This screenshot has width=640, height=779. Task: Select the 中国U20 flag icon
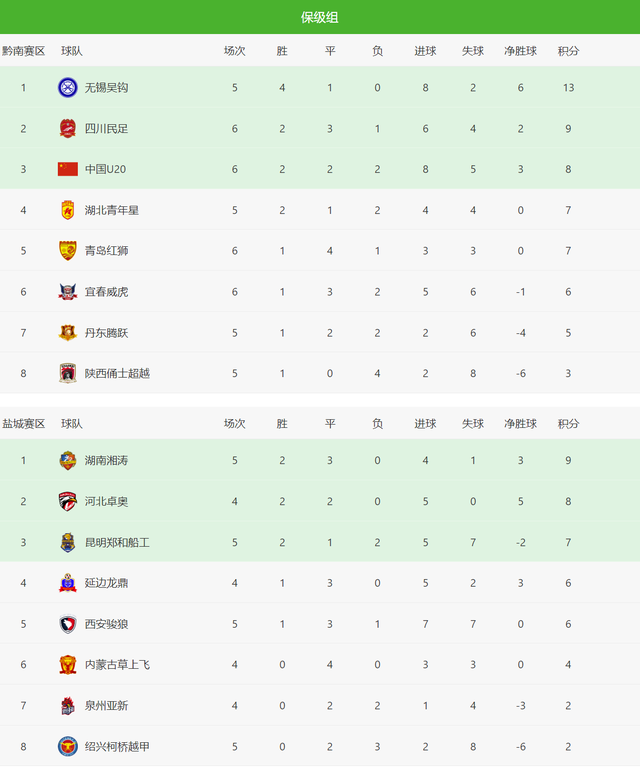click(x=68, y=169)
